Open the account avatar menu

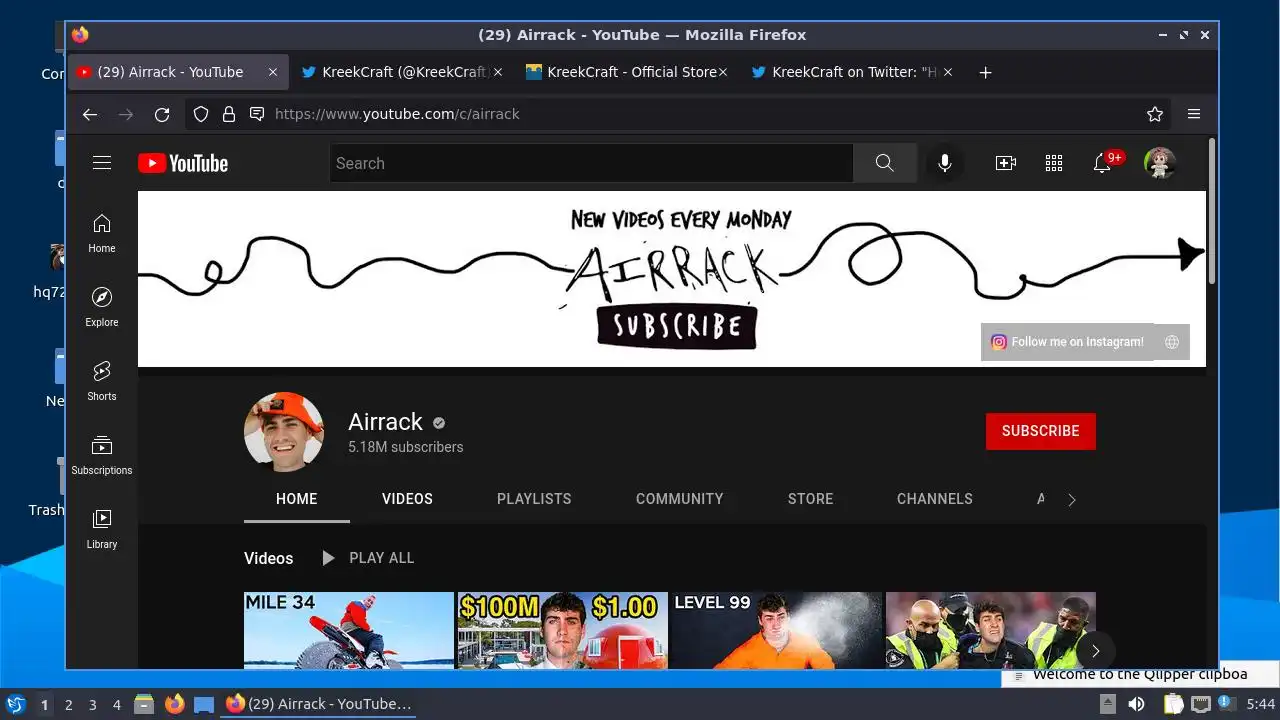click(1160, 163)
